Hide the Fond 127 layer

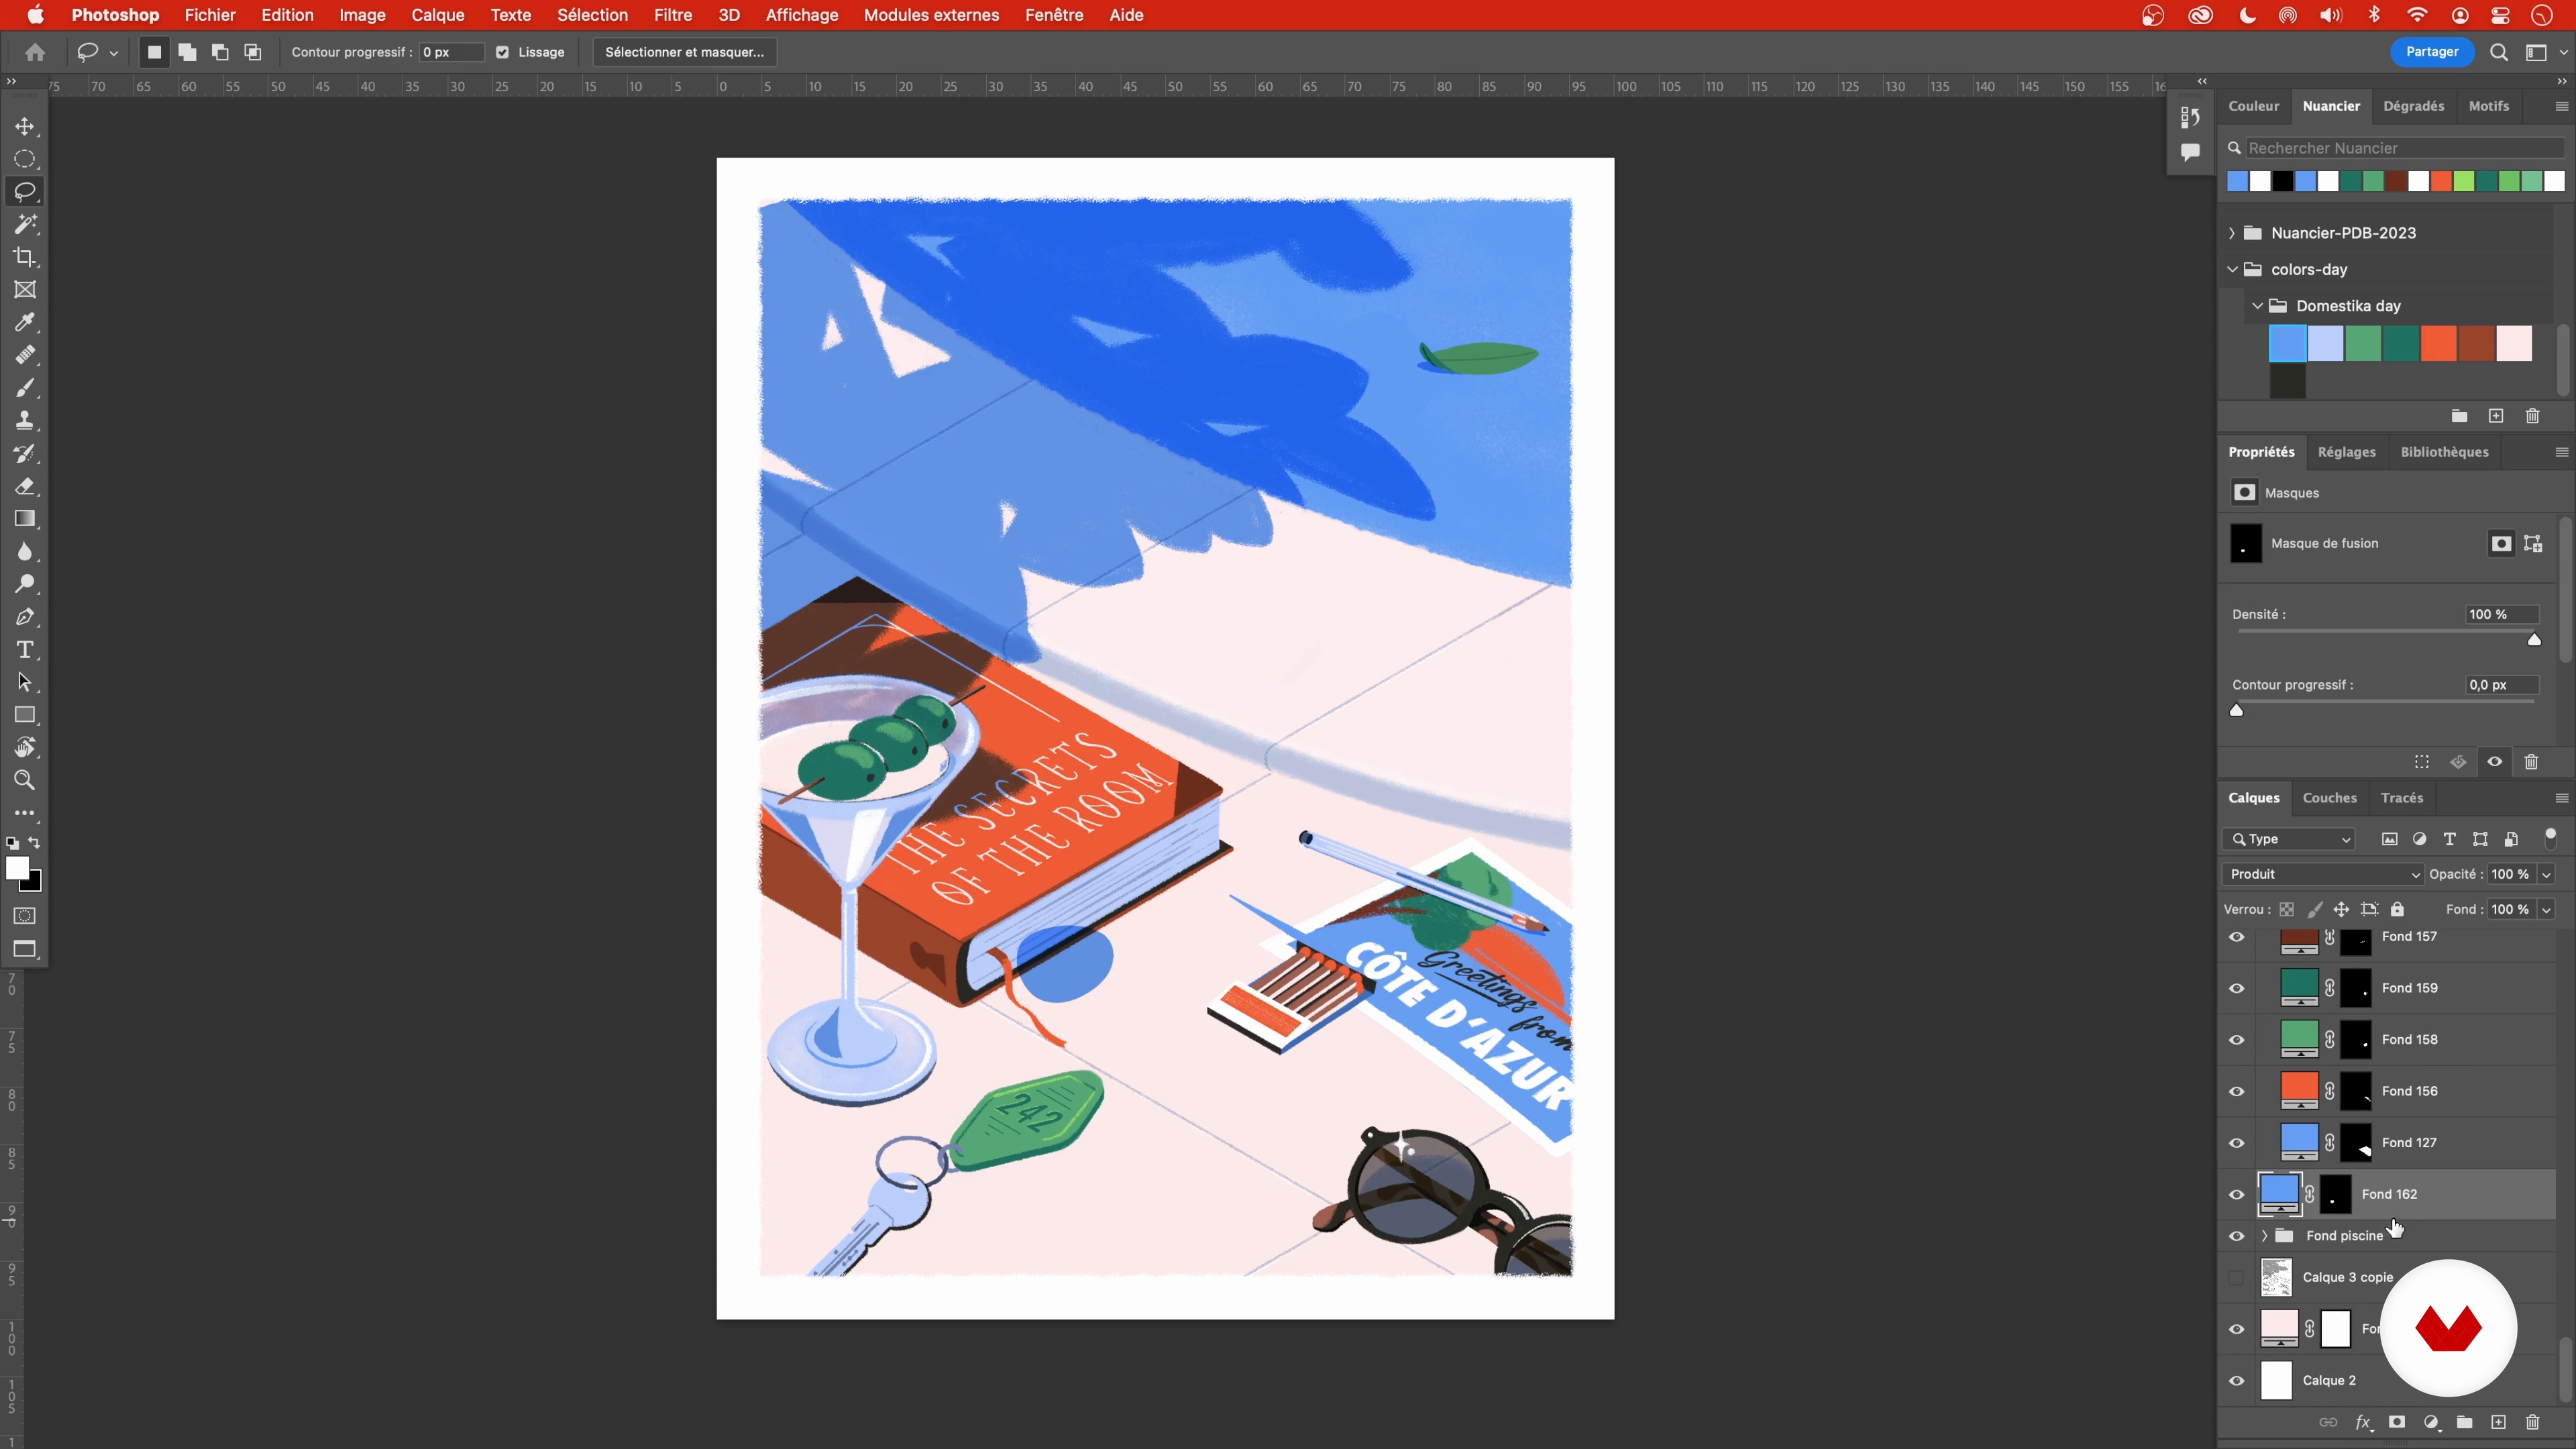(x=2237, y=1143)
